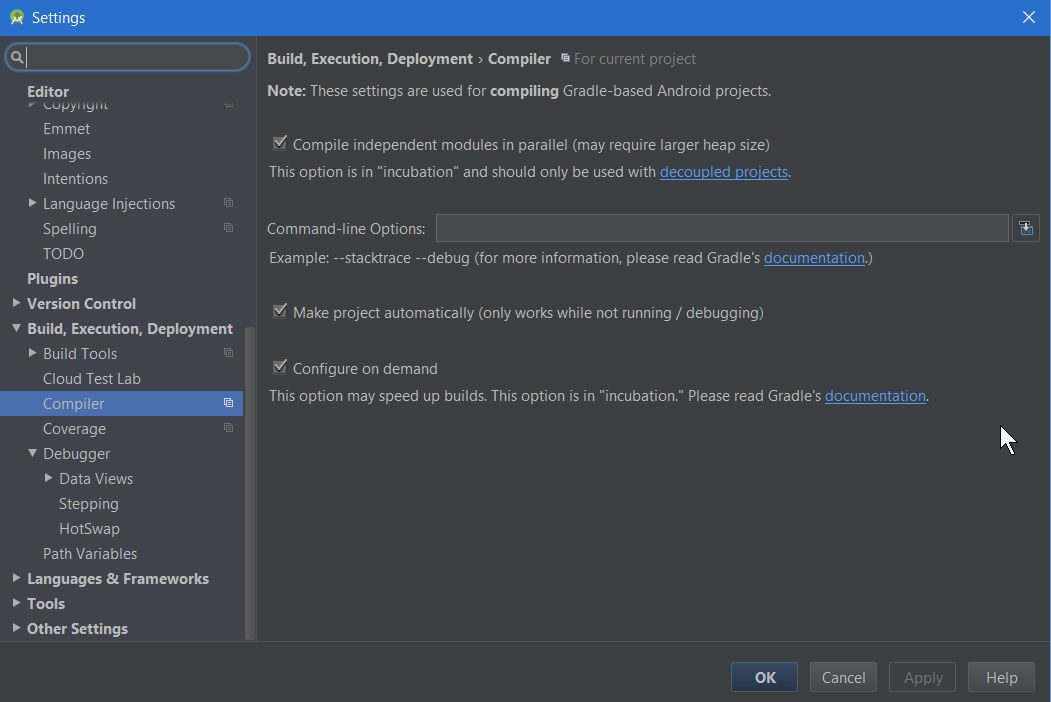
Task: Open Gradle documentation link under command-line options
Action: (814, 257)
